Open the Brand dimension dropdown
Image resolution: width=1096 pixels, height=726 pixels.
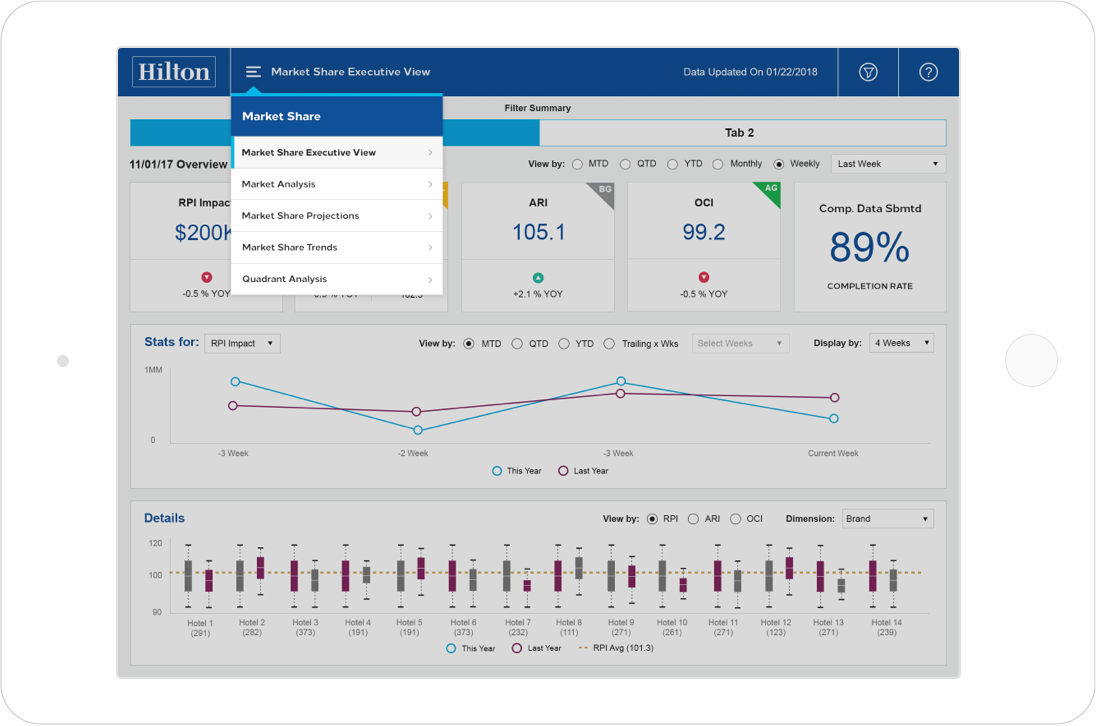click(x=888, y=519)
